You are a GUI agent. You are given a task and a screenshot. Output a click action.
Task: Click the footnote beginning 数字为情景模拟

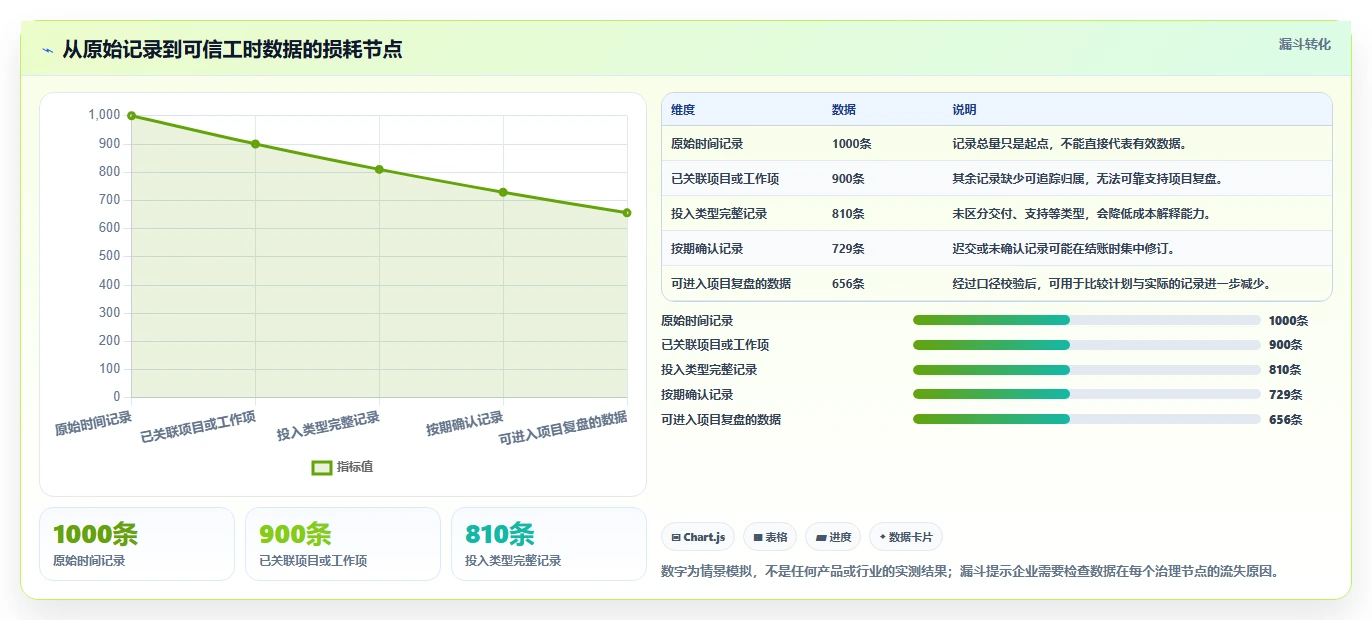coord(970,572)
